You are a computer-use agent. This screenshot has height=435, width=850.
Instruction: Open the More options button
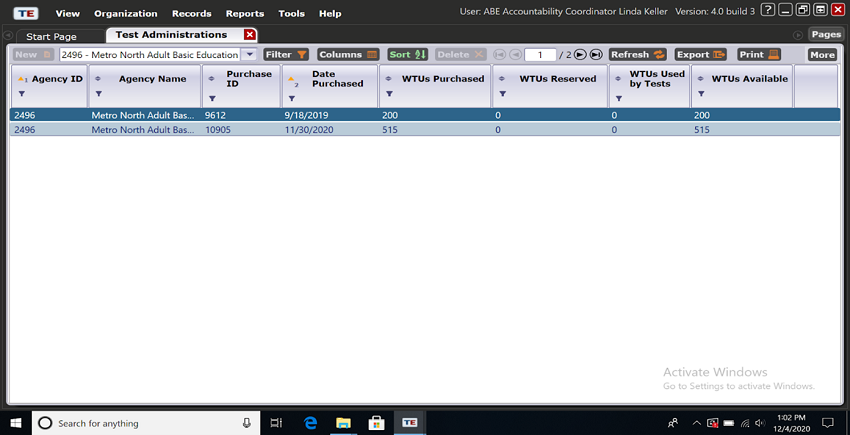tap(822, 54)
